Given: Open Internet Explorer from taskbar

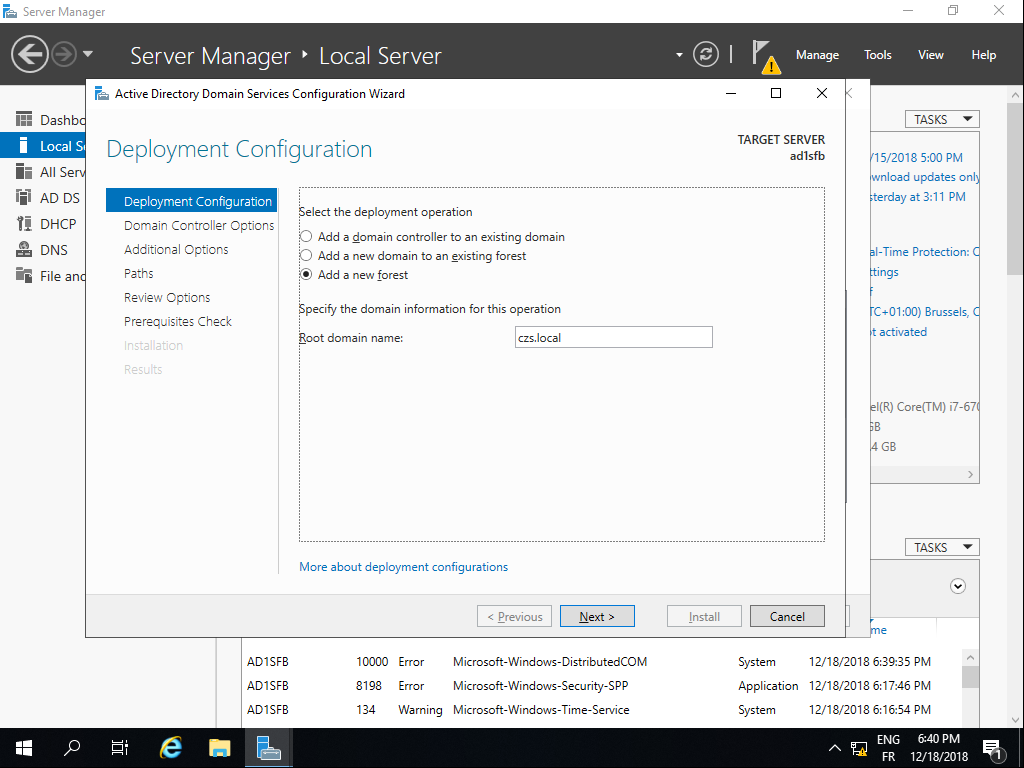Looking at the screenshot, I should (x=172, y=747).
